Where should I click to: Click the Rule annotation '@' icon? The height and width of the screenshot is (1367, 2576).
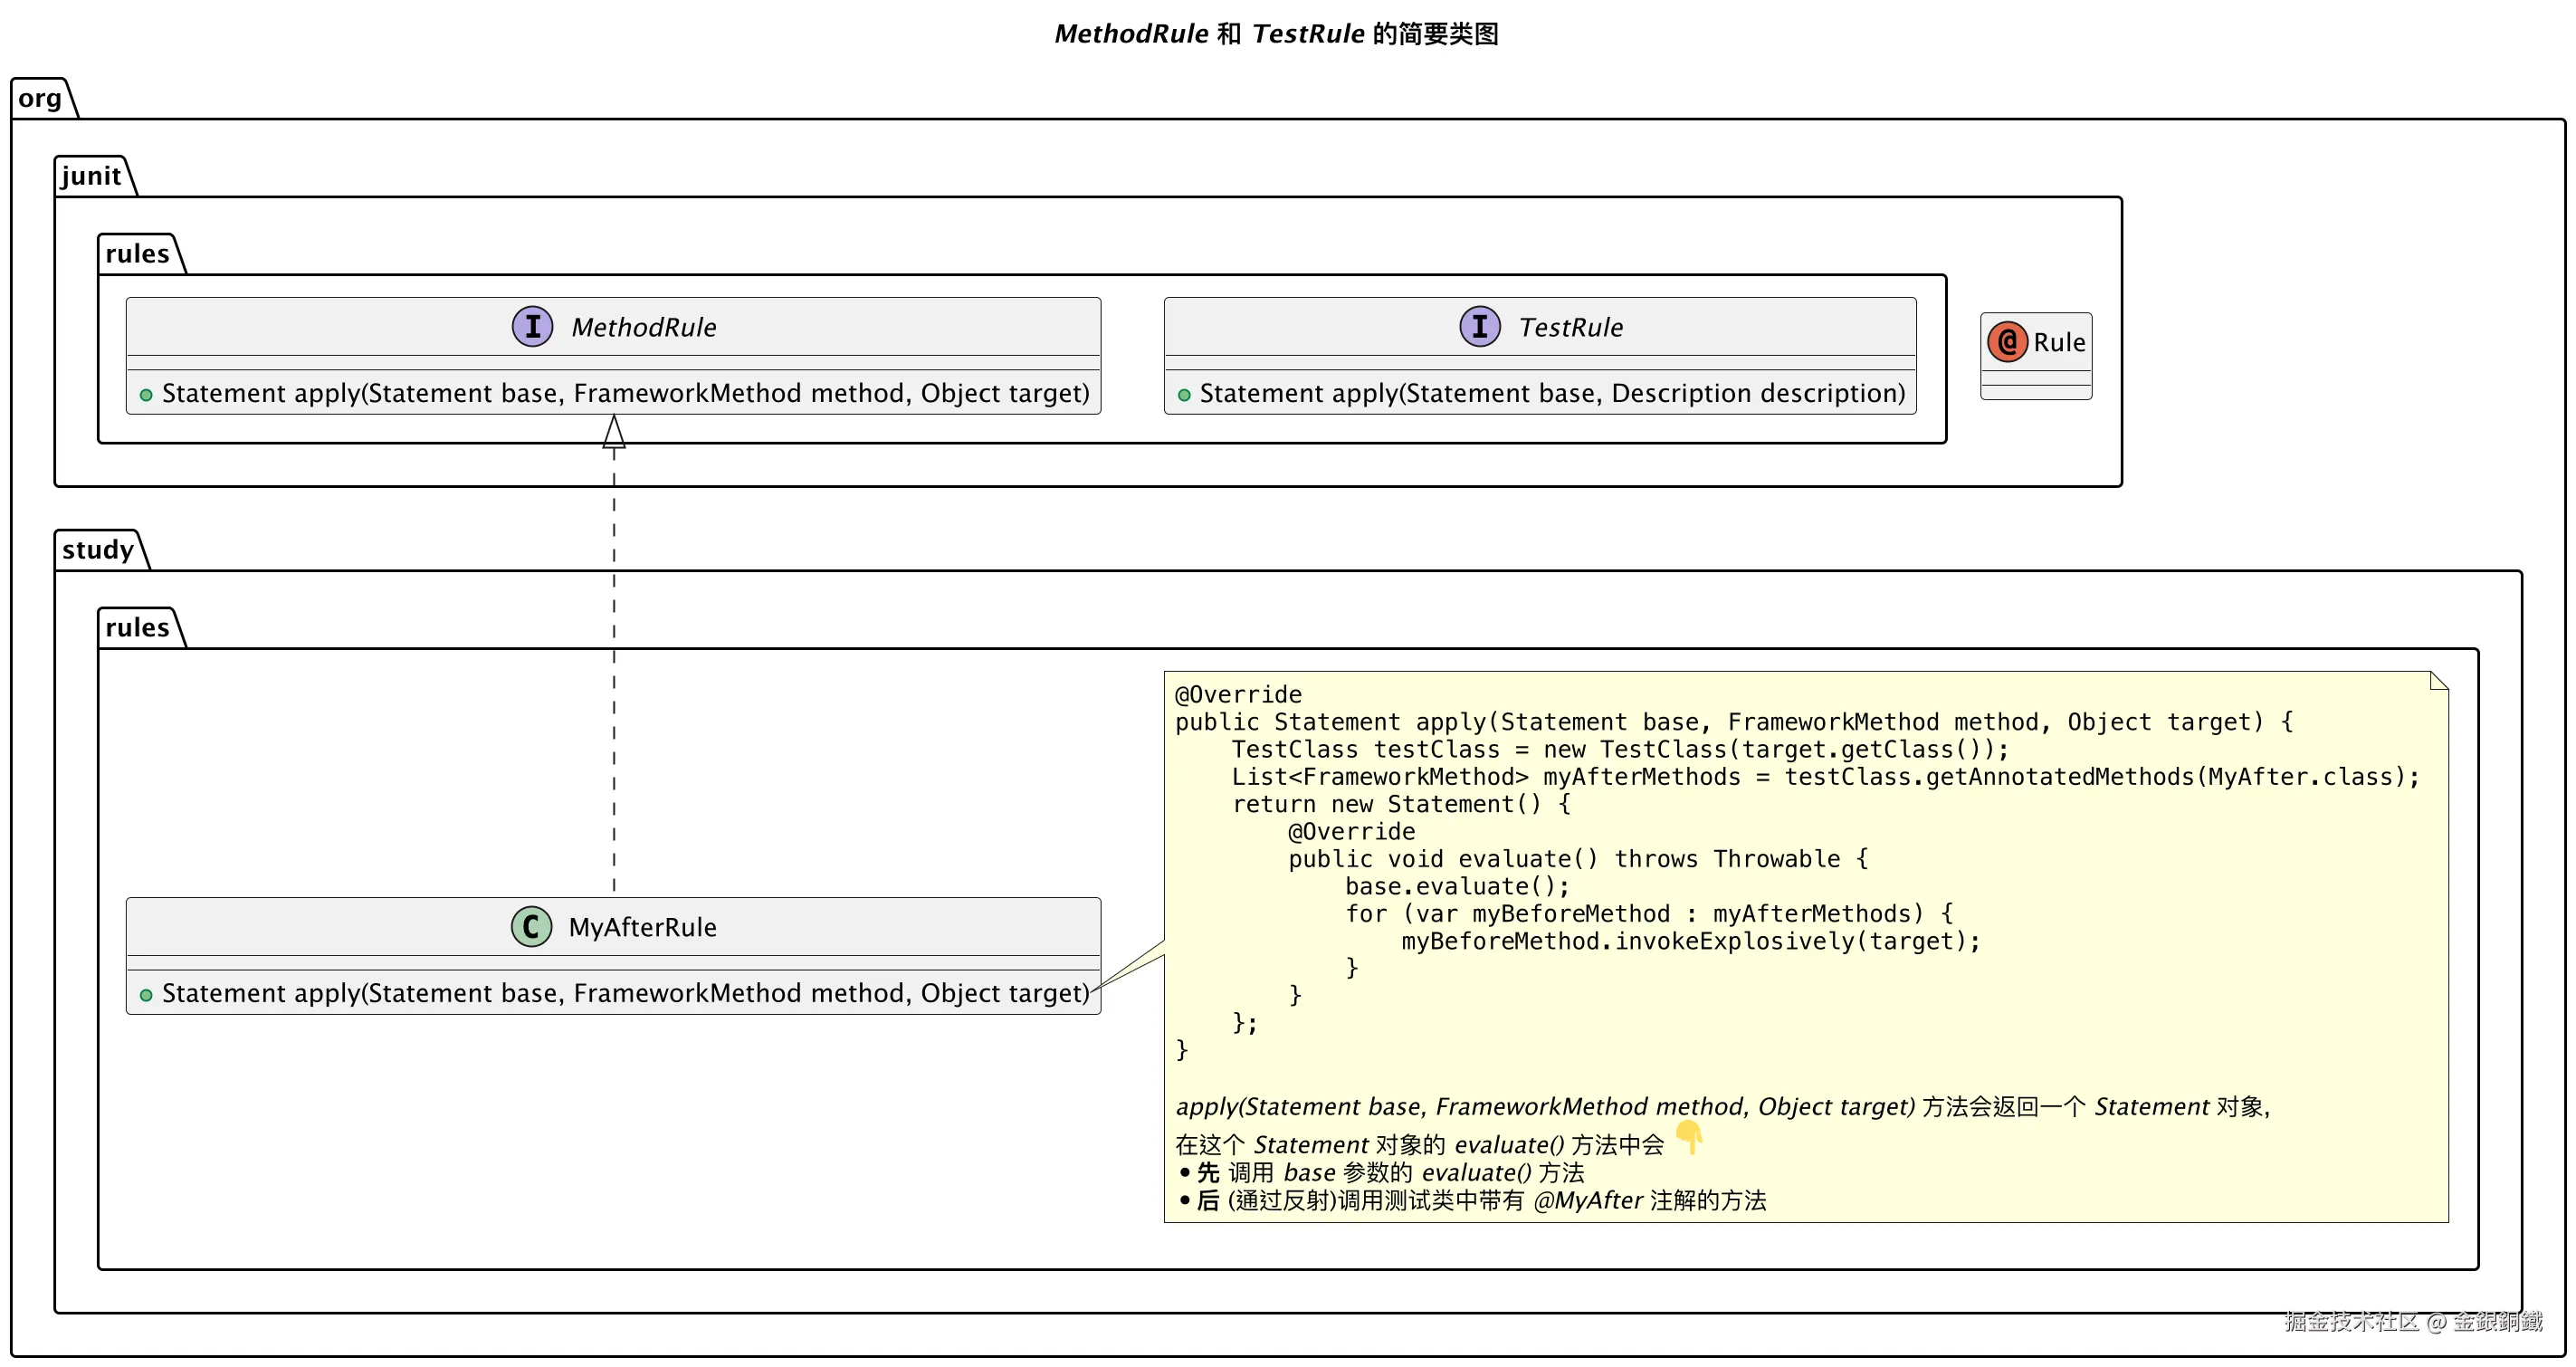[x=2007, y=342]
